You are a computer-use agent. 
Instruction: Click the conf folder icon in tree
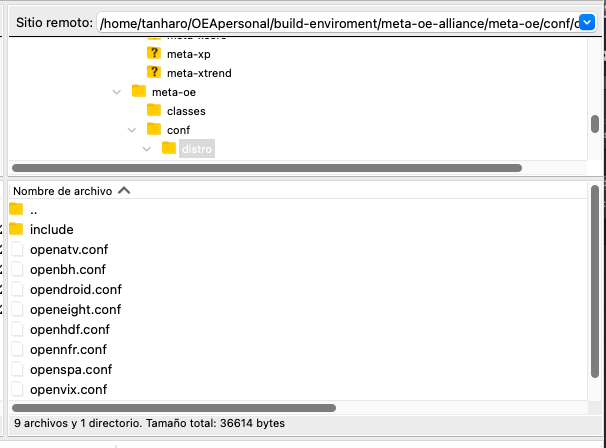tap(154, 129)
